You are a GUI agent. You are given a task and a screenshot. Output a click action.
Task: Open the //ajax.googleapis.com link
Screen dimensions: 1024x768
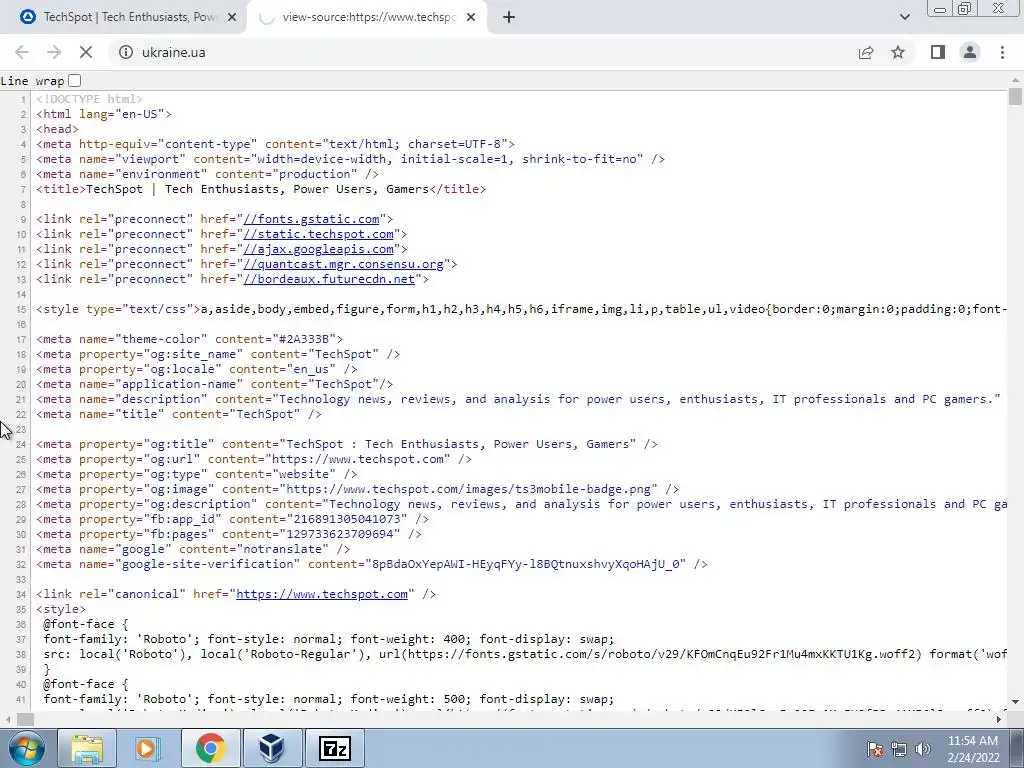point(318,249)
